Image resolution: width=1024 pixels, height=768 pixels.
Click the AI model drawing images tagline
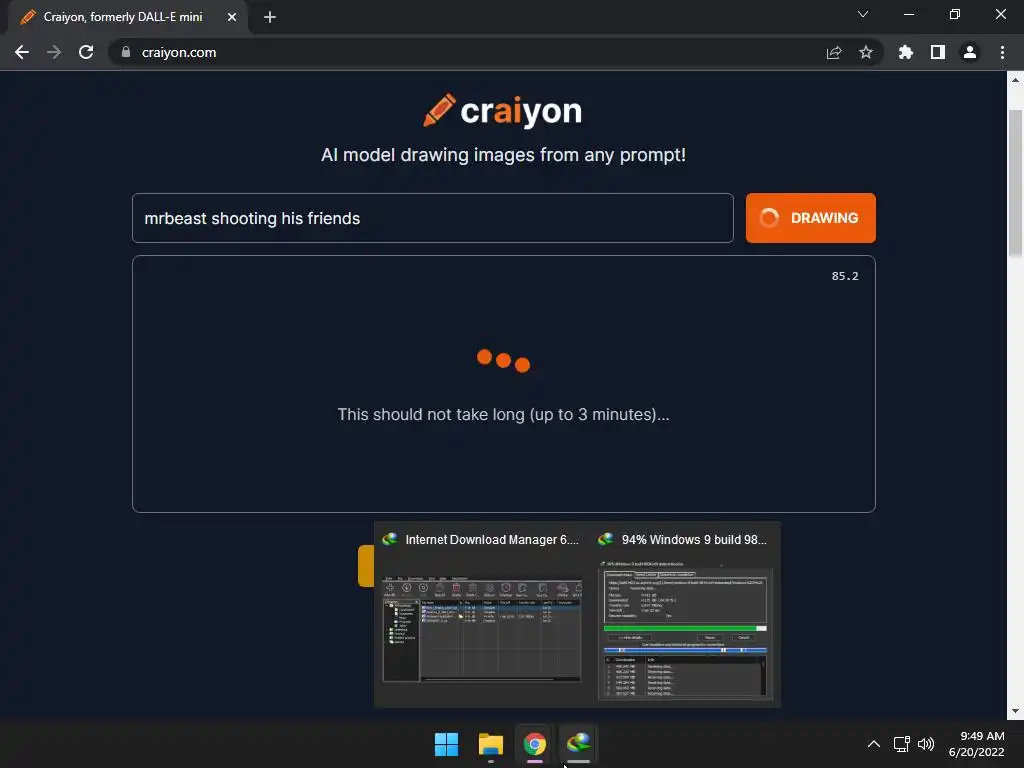click(x=503, y=155)
